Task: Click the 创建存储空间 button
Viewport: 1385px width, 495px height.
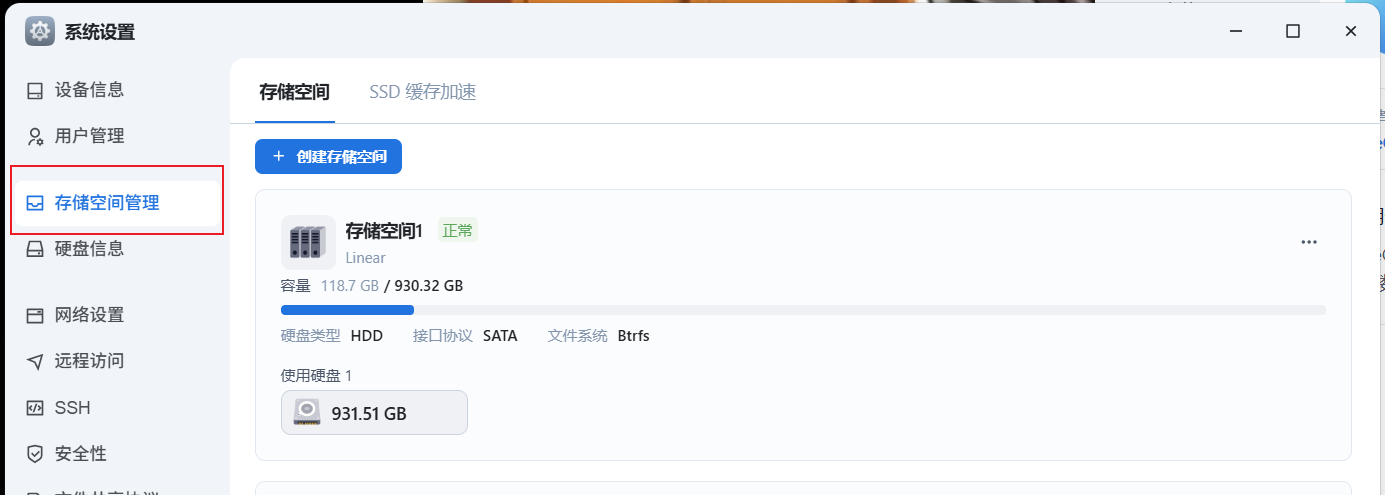Action: pos(328,157)
